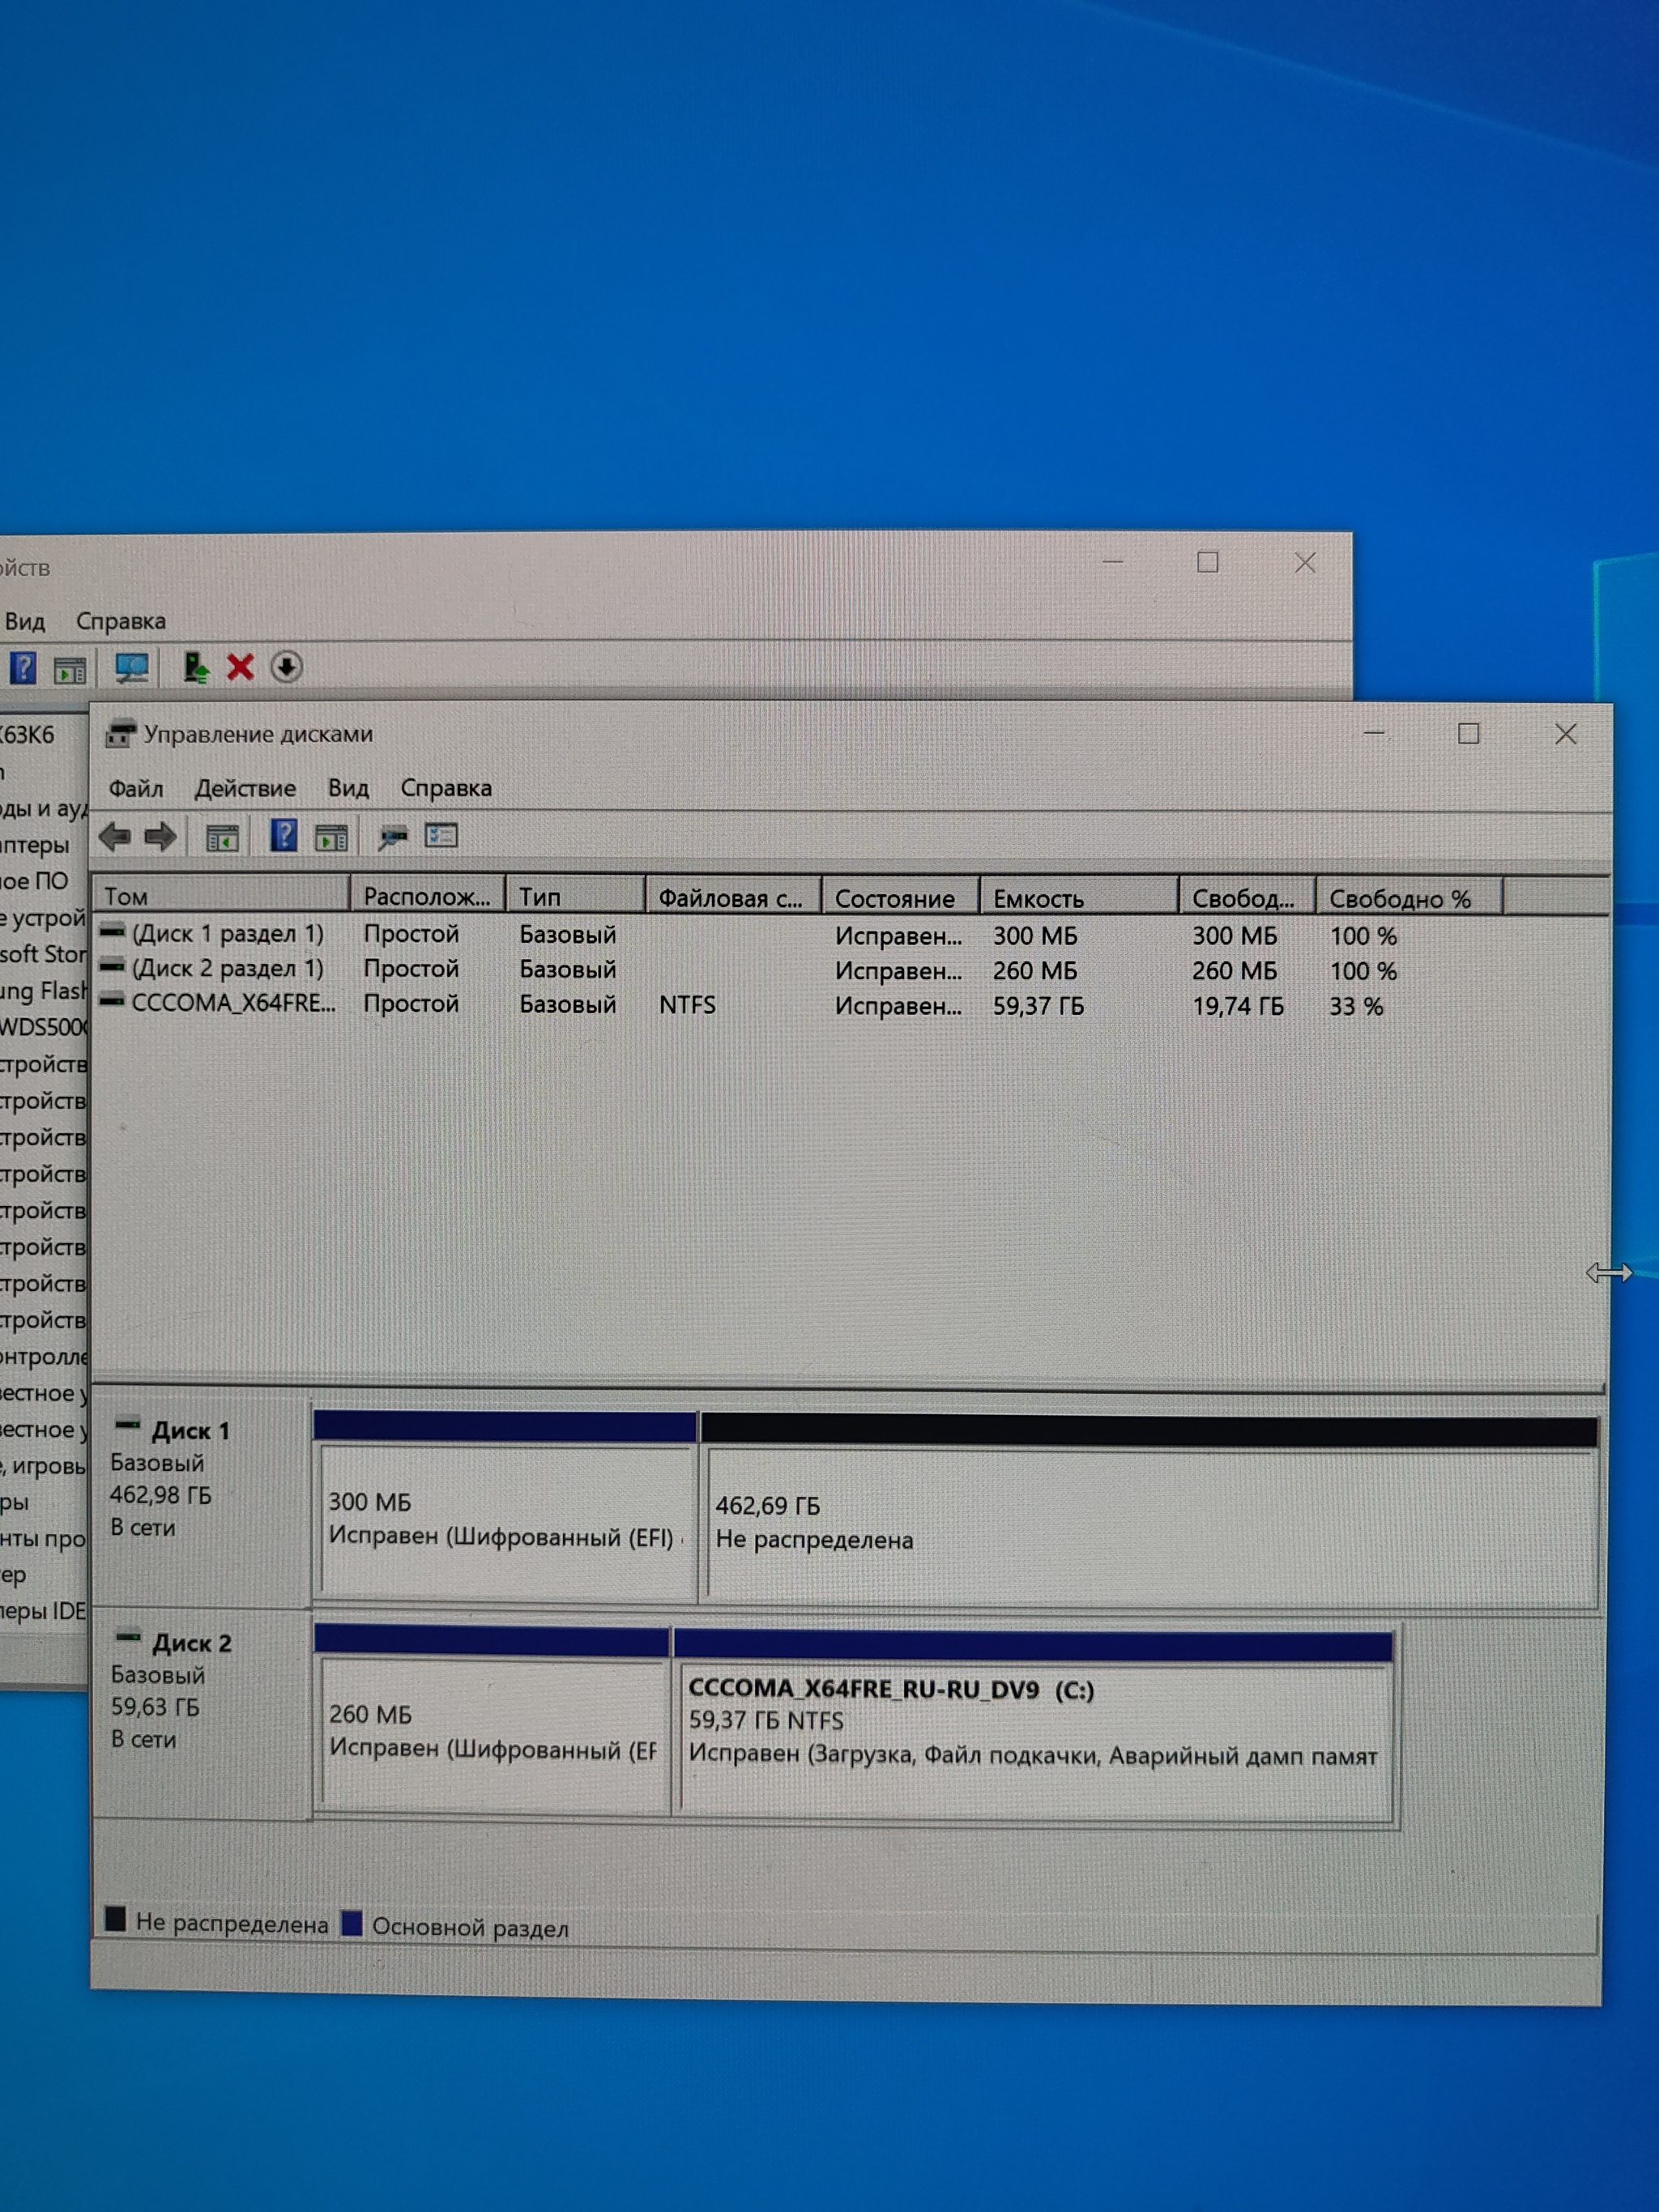1659x2212 pixels.
Task: Click blue Help icon in Disk Management toolbar
Action: [284, 835]
